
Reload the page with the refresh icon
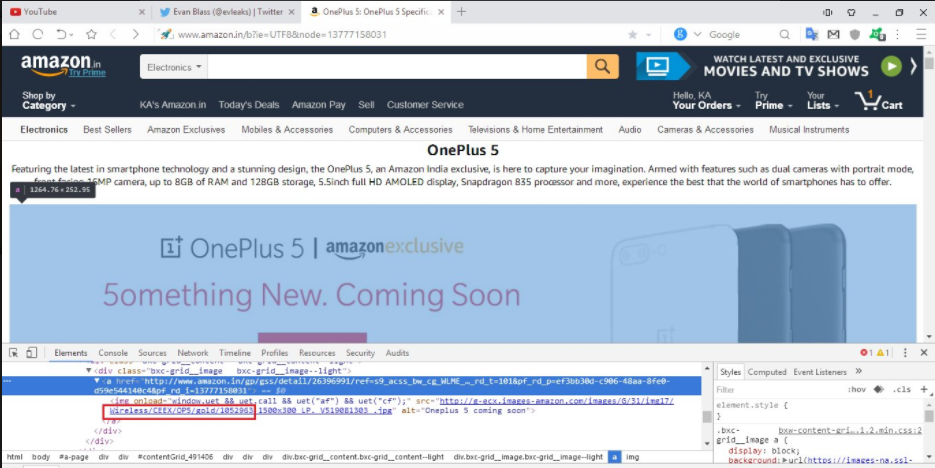pyautogui.click(x=38, y=35)
